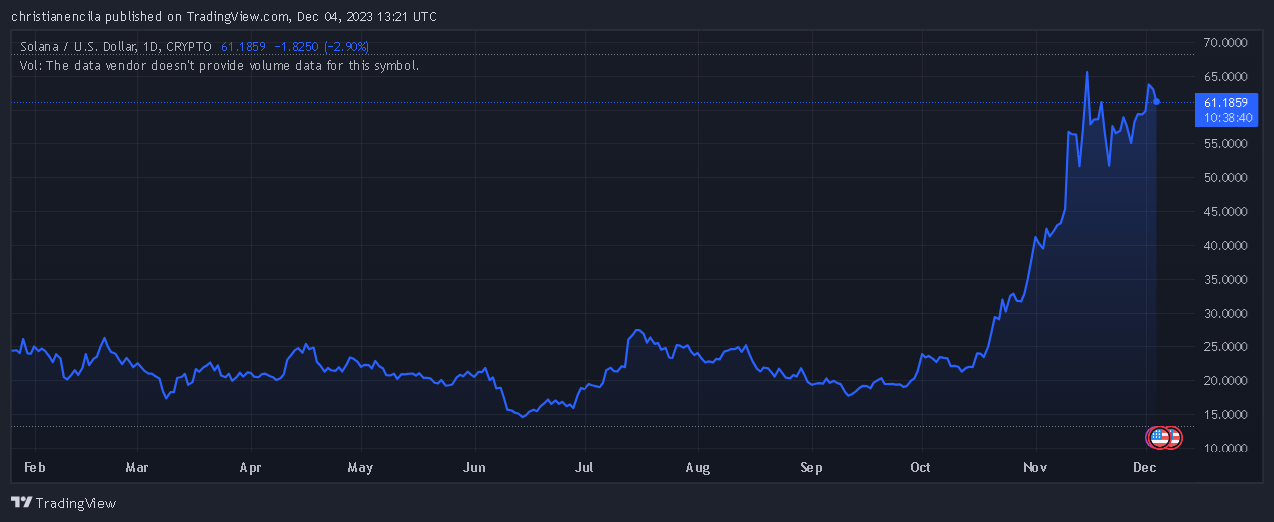This screenshot has width=1274, height=522.
Task: Click the blue 61.1859 current price axis label
Action: pyautogui.click(x=1225, y=102)
